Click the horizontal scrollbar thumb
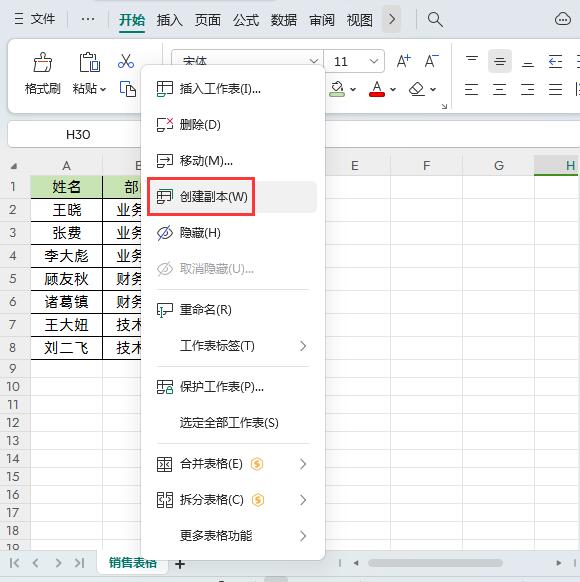Screen dimensions: 580x582 [x=435, y=563]
